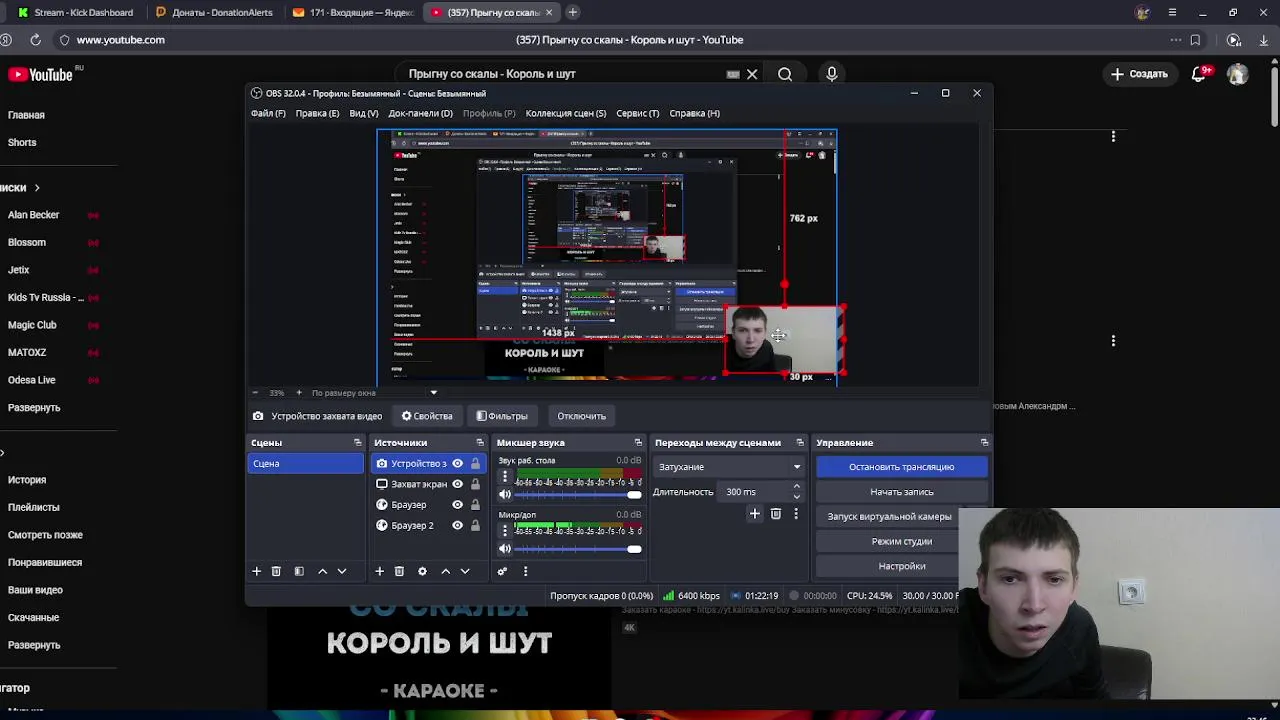Reload the page in browser
1280x720 pixels.
(35, 40)
